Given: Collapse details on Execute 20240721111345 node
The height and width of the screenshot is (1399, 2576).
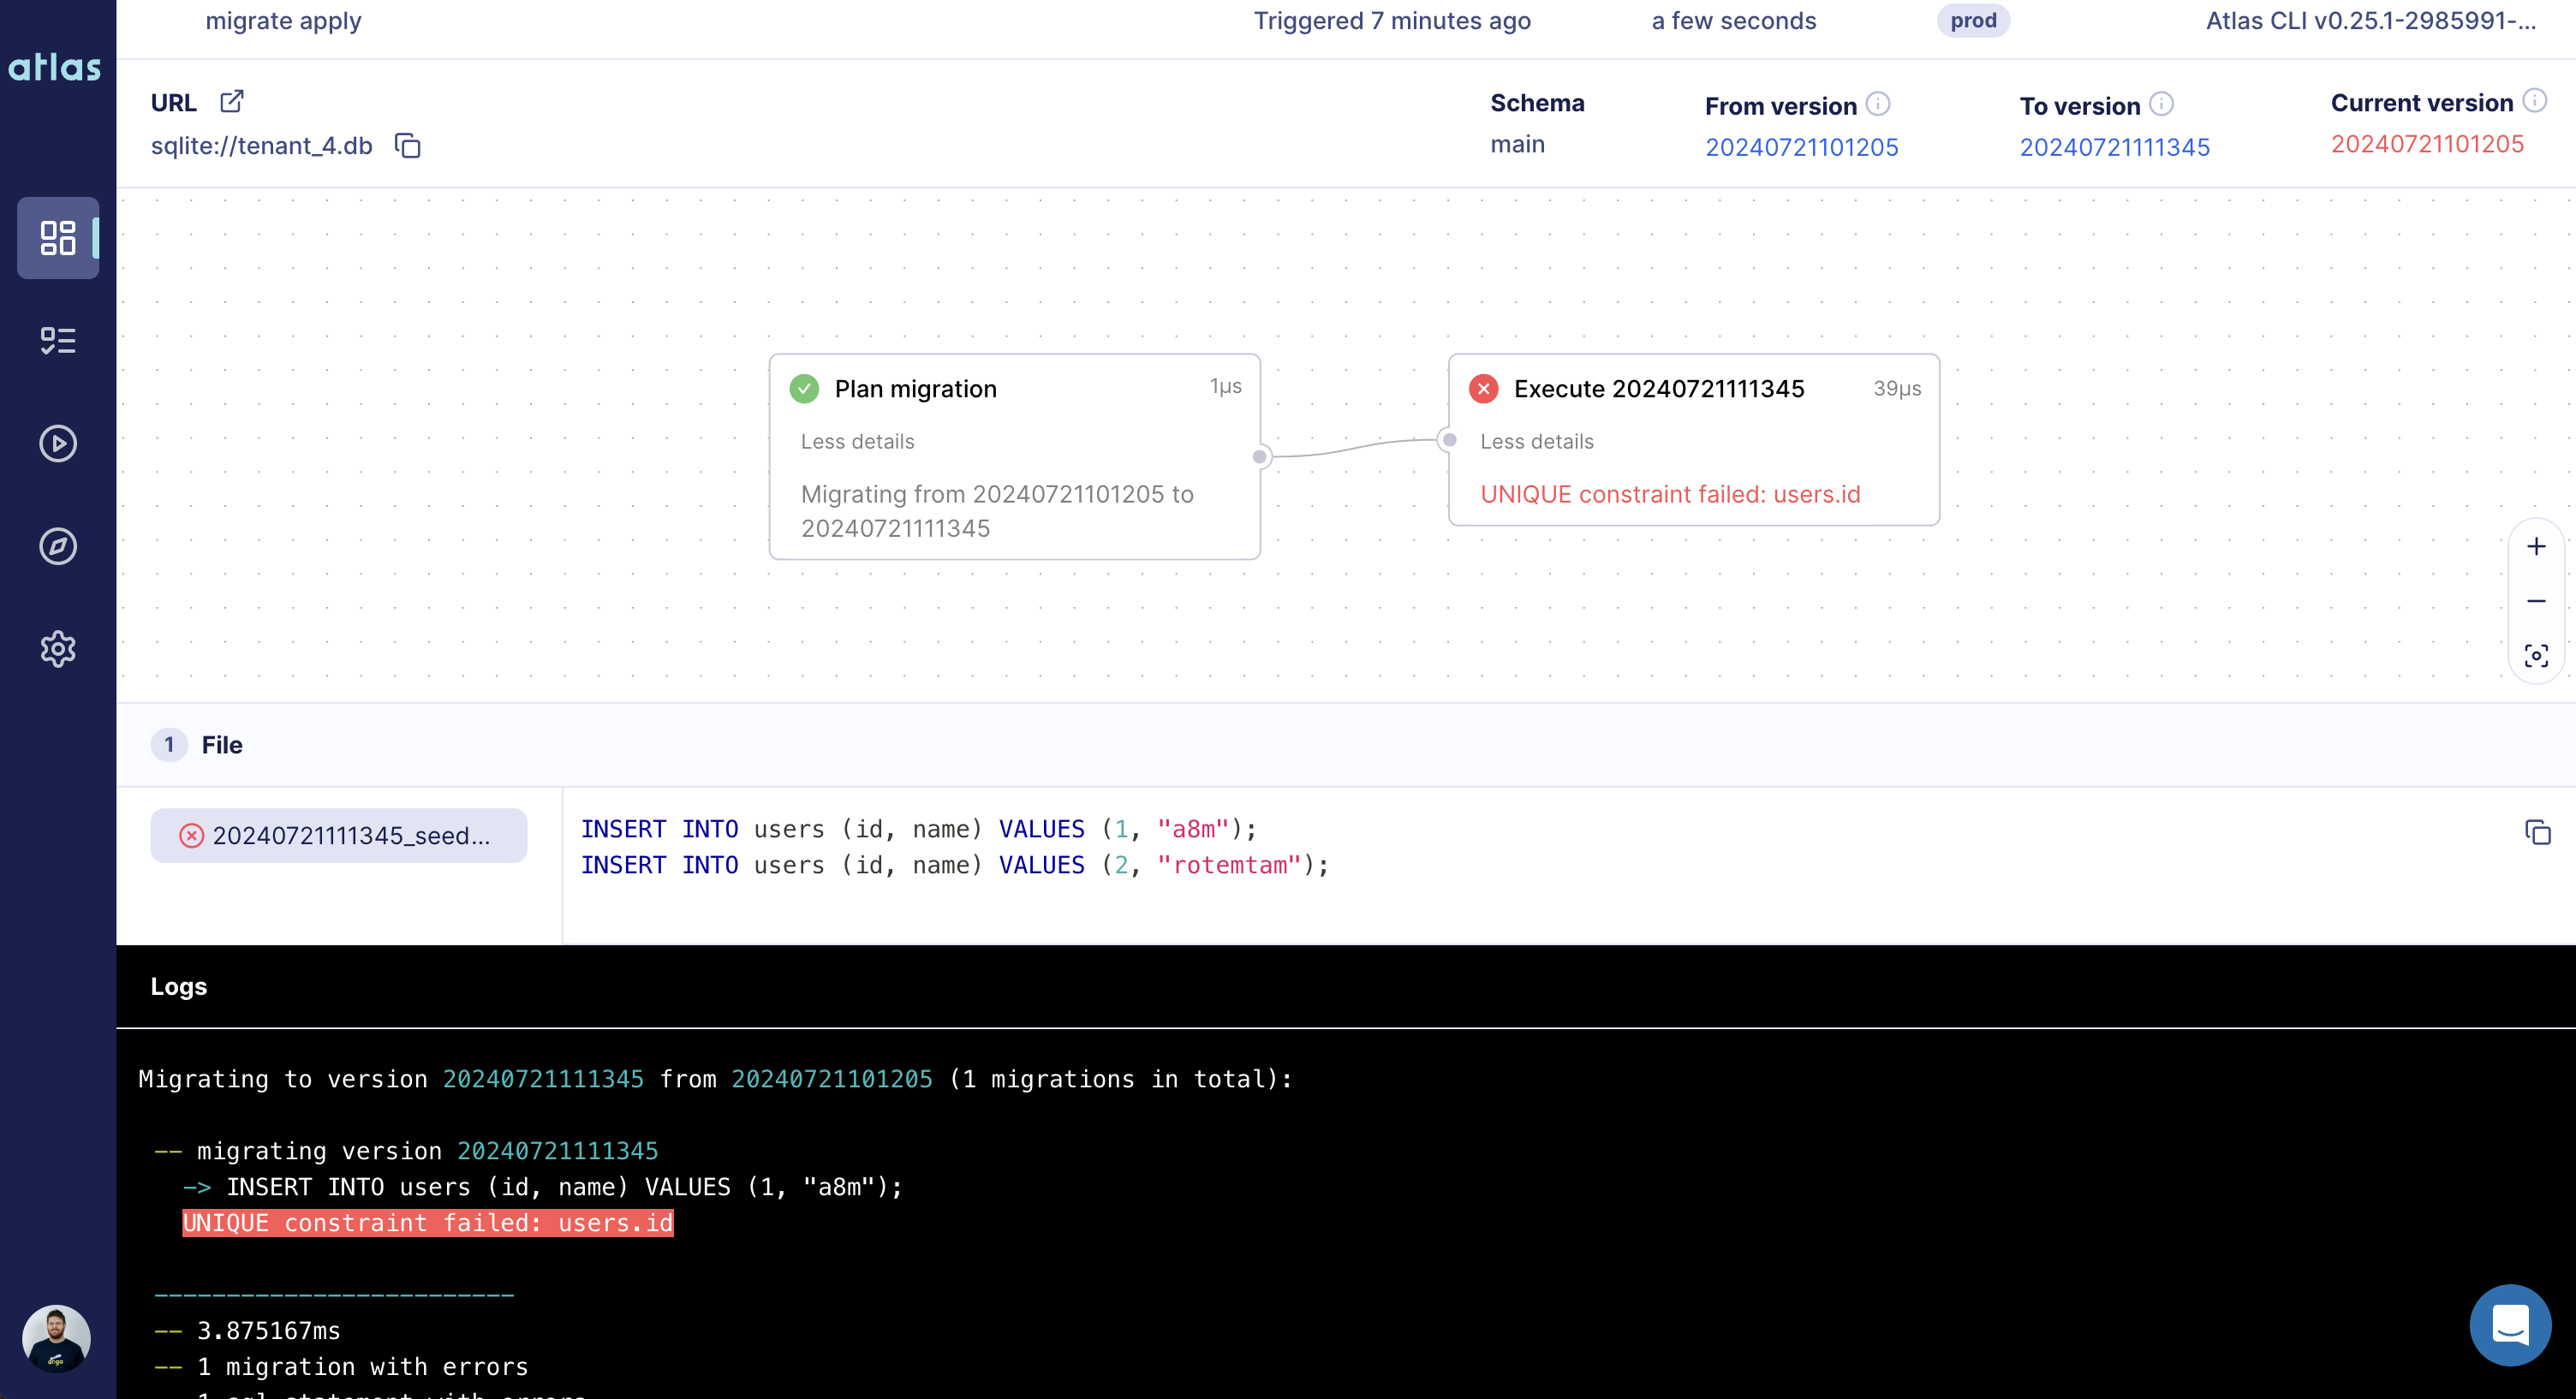Looking at the screenshot, I should (1537, 441).
